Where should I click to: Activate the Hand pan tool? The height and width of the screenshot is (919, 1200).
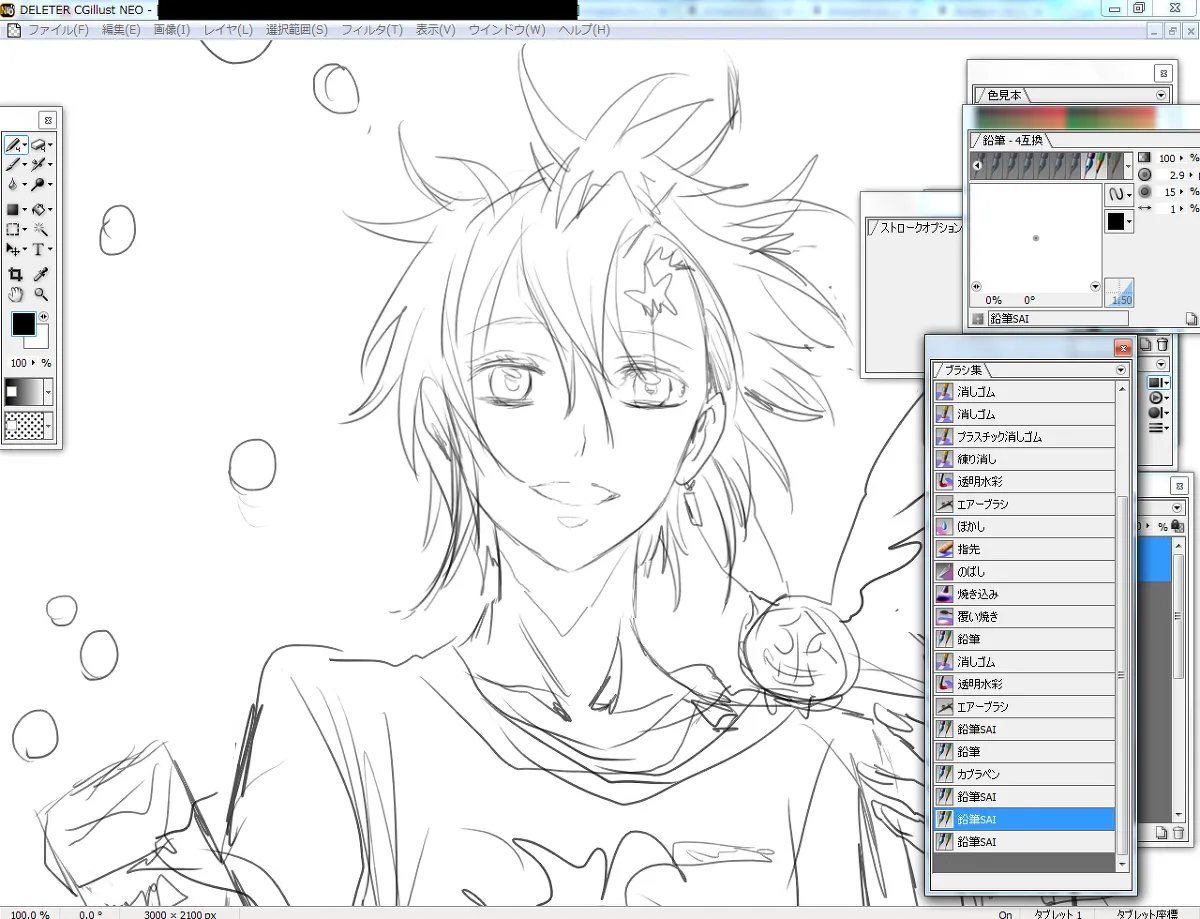(15, 294)
